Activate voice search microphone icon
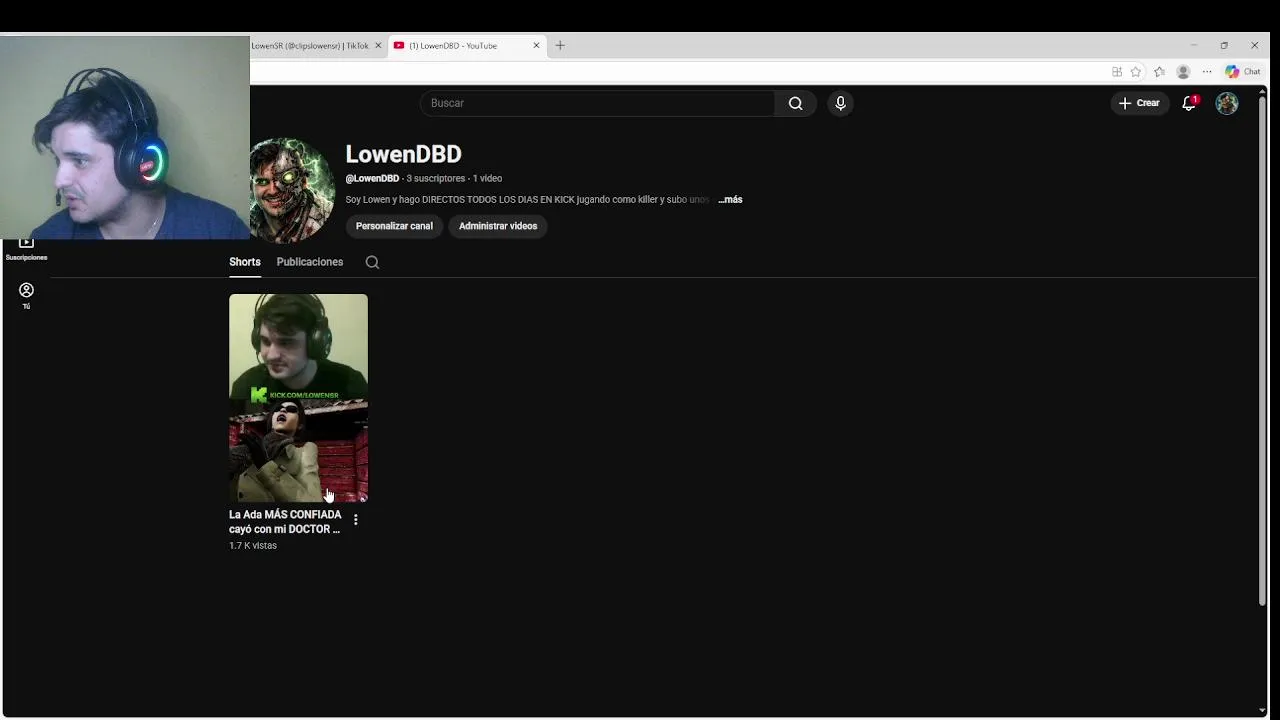 pos(840,103)
